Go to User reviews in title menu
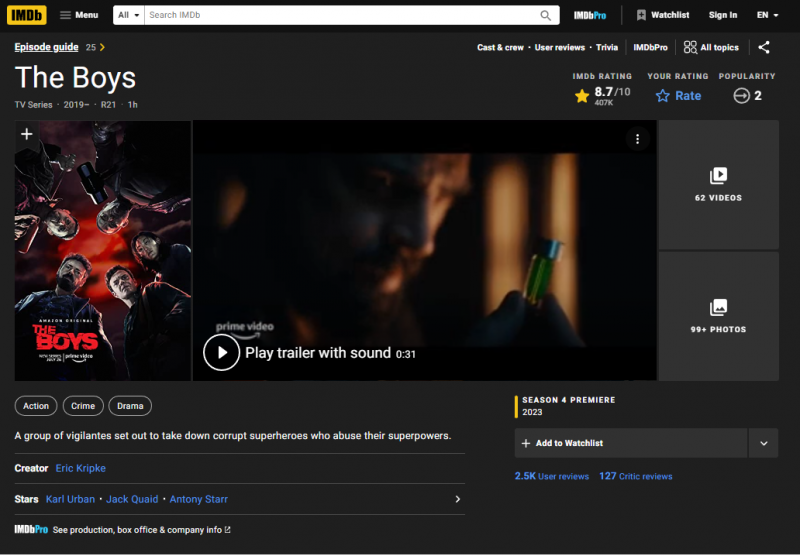Viewport: 800px width, 556px height. (x=560, y=47)
